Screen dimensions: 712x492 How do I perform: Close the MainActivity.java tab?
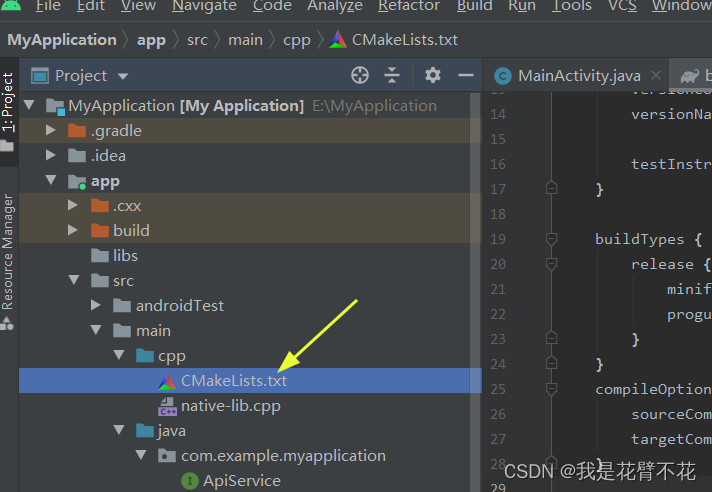(x=656, y=75)
